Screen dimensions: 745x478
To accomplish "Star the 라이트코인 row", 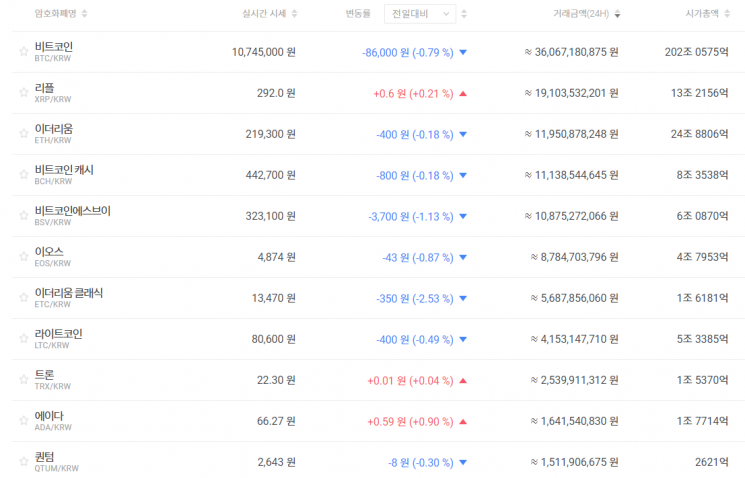I will coord(24,338).
